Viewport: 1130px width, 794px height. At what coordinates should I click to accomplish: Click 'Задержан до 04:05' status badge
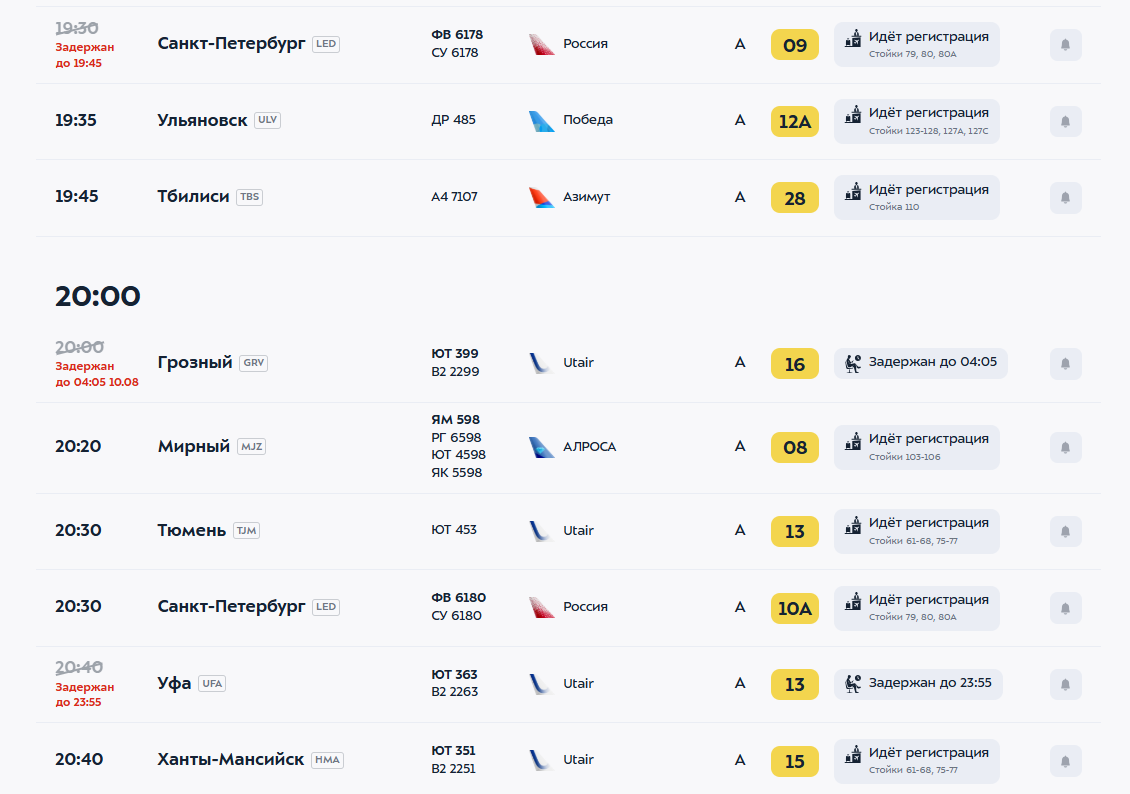920,363
